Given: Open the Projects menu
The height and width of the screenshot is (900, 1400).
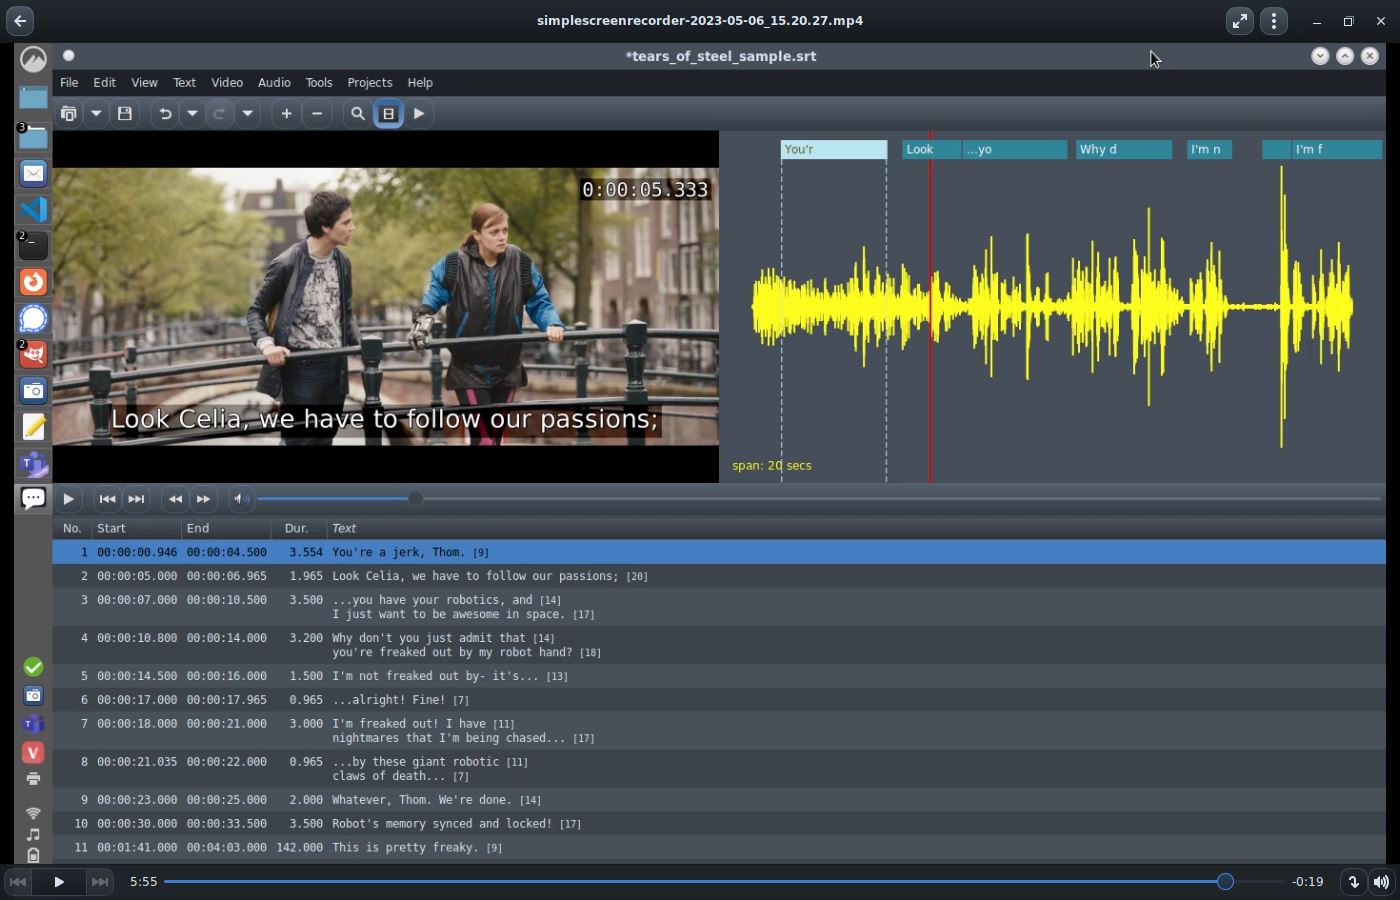Looking at the screenshot, I should (370, 83).
